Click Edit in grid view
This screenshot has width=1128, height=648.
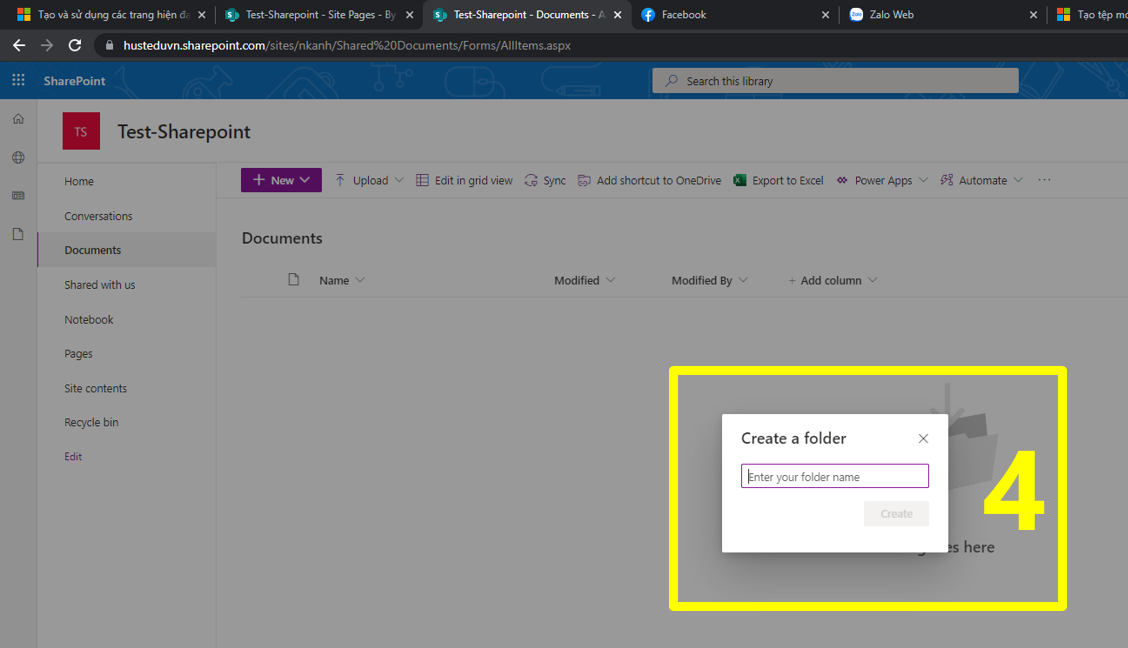464,181
